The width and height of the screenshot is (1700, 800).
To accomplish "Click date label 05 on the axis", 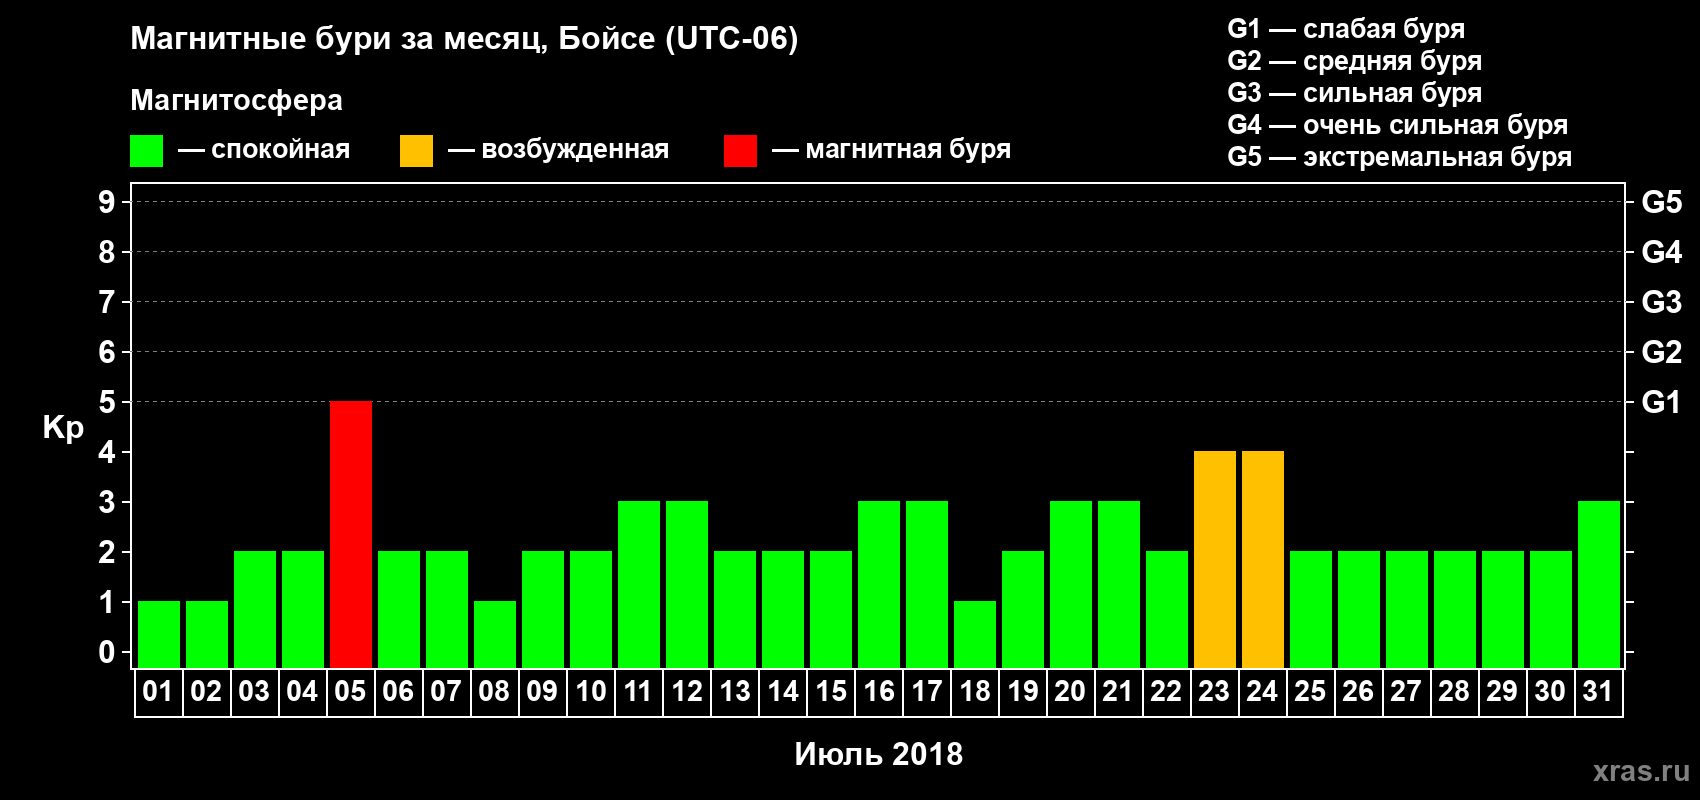I will click(x=350, y=691).
